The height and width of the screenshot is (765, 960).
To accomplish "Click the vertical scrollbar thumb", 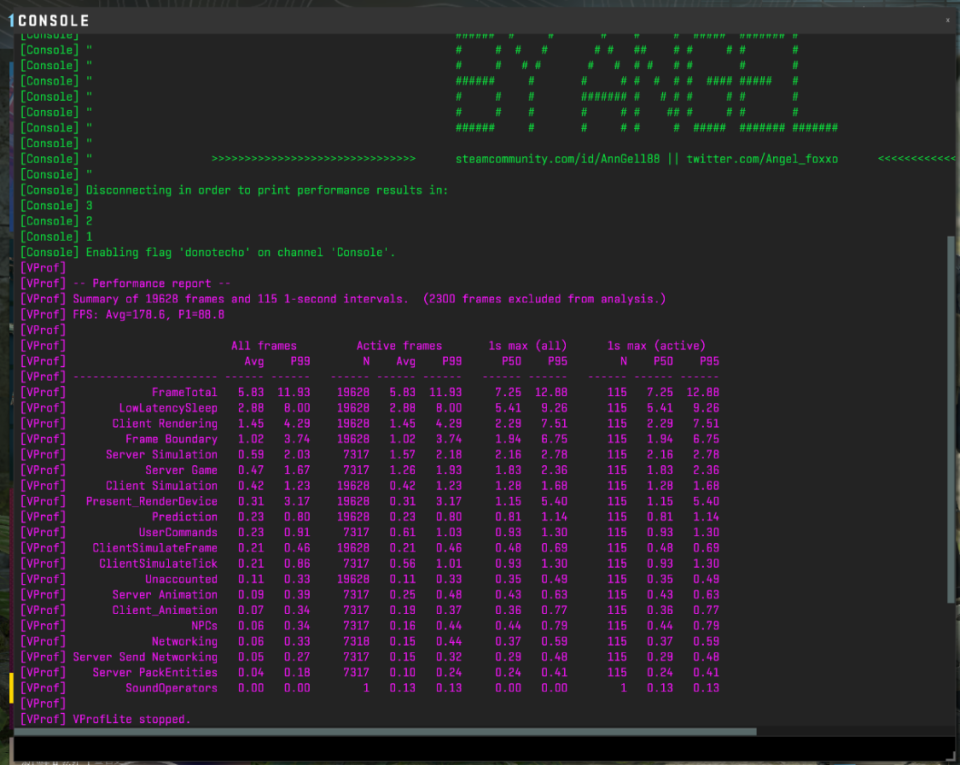I will pyautogui.click(x=951, y=420).
